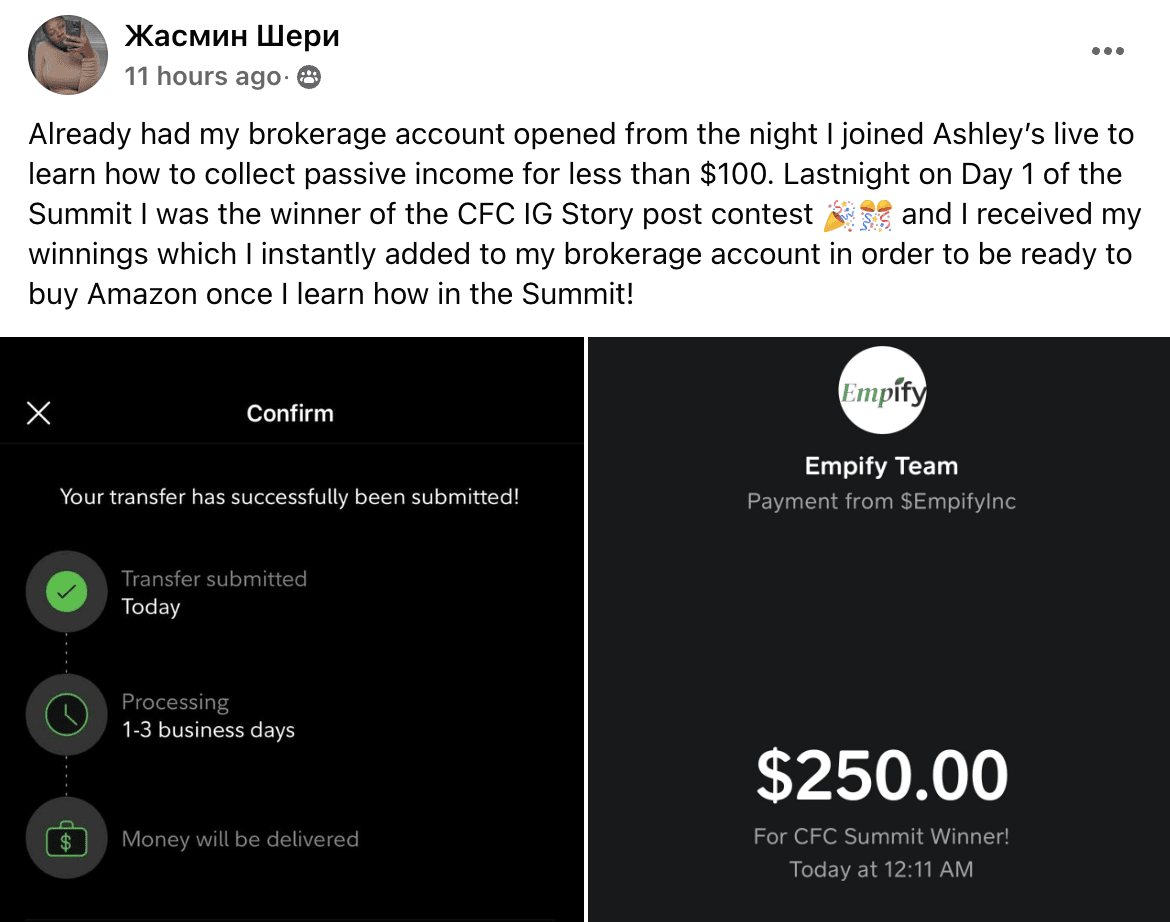
Task: Open the right $250.00 payment image
Action: coord(879,630)
